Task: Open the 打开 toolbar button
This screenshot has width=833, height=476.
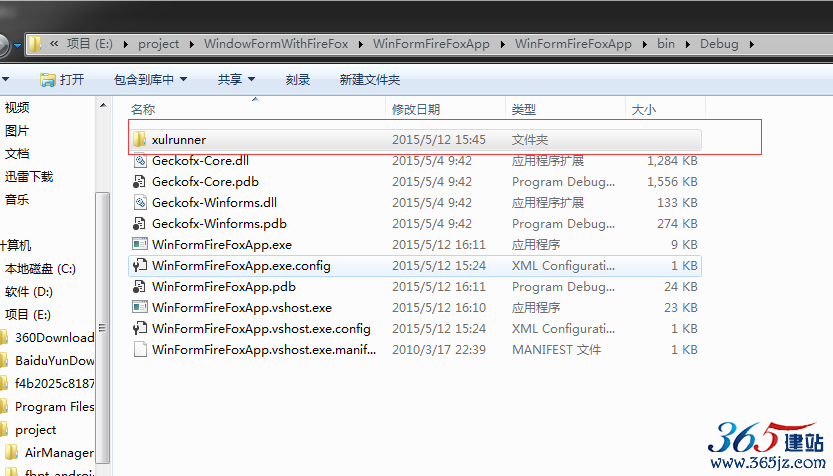Action: (62, 80)
